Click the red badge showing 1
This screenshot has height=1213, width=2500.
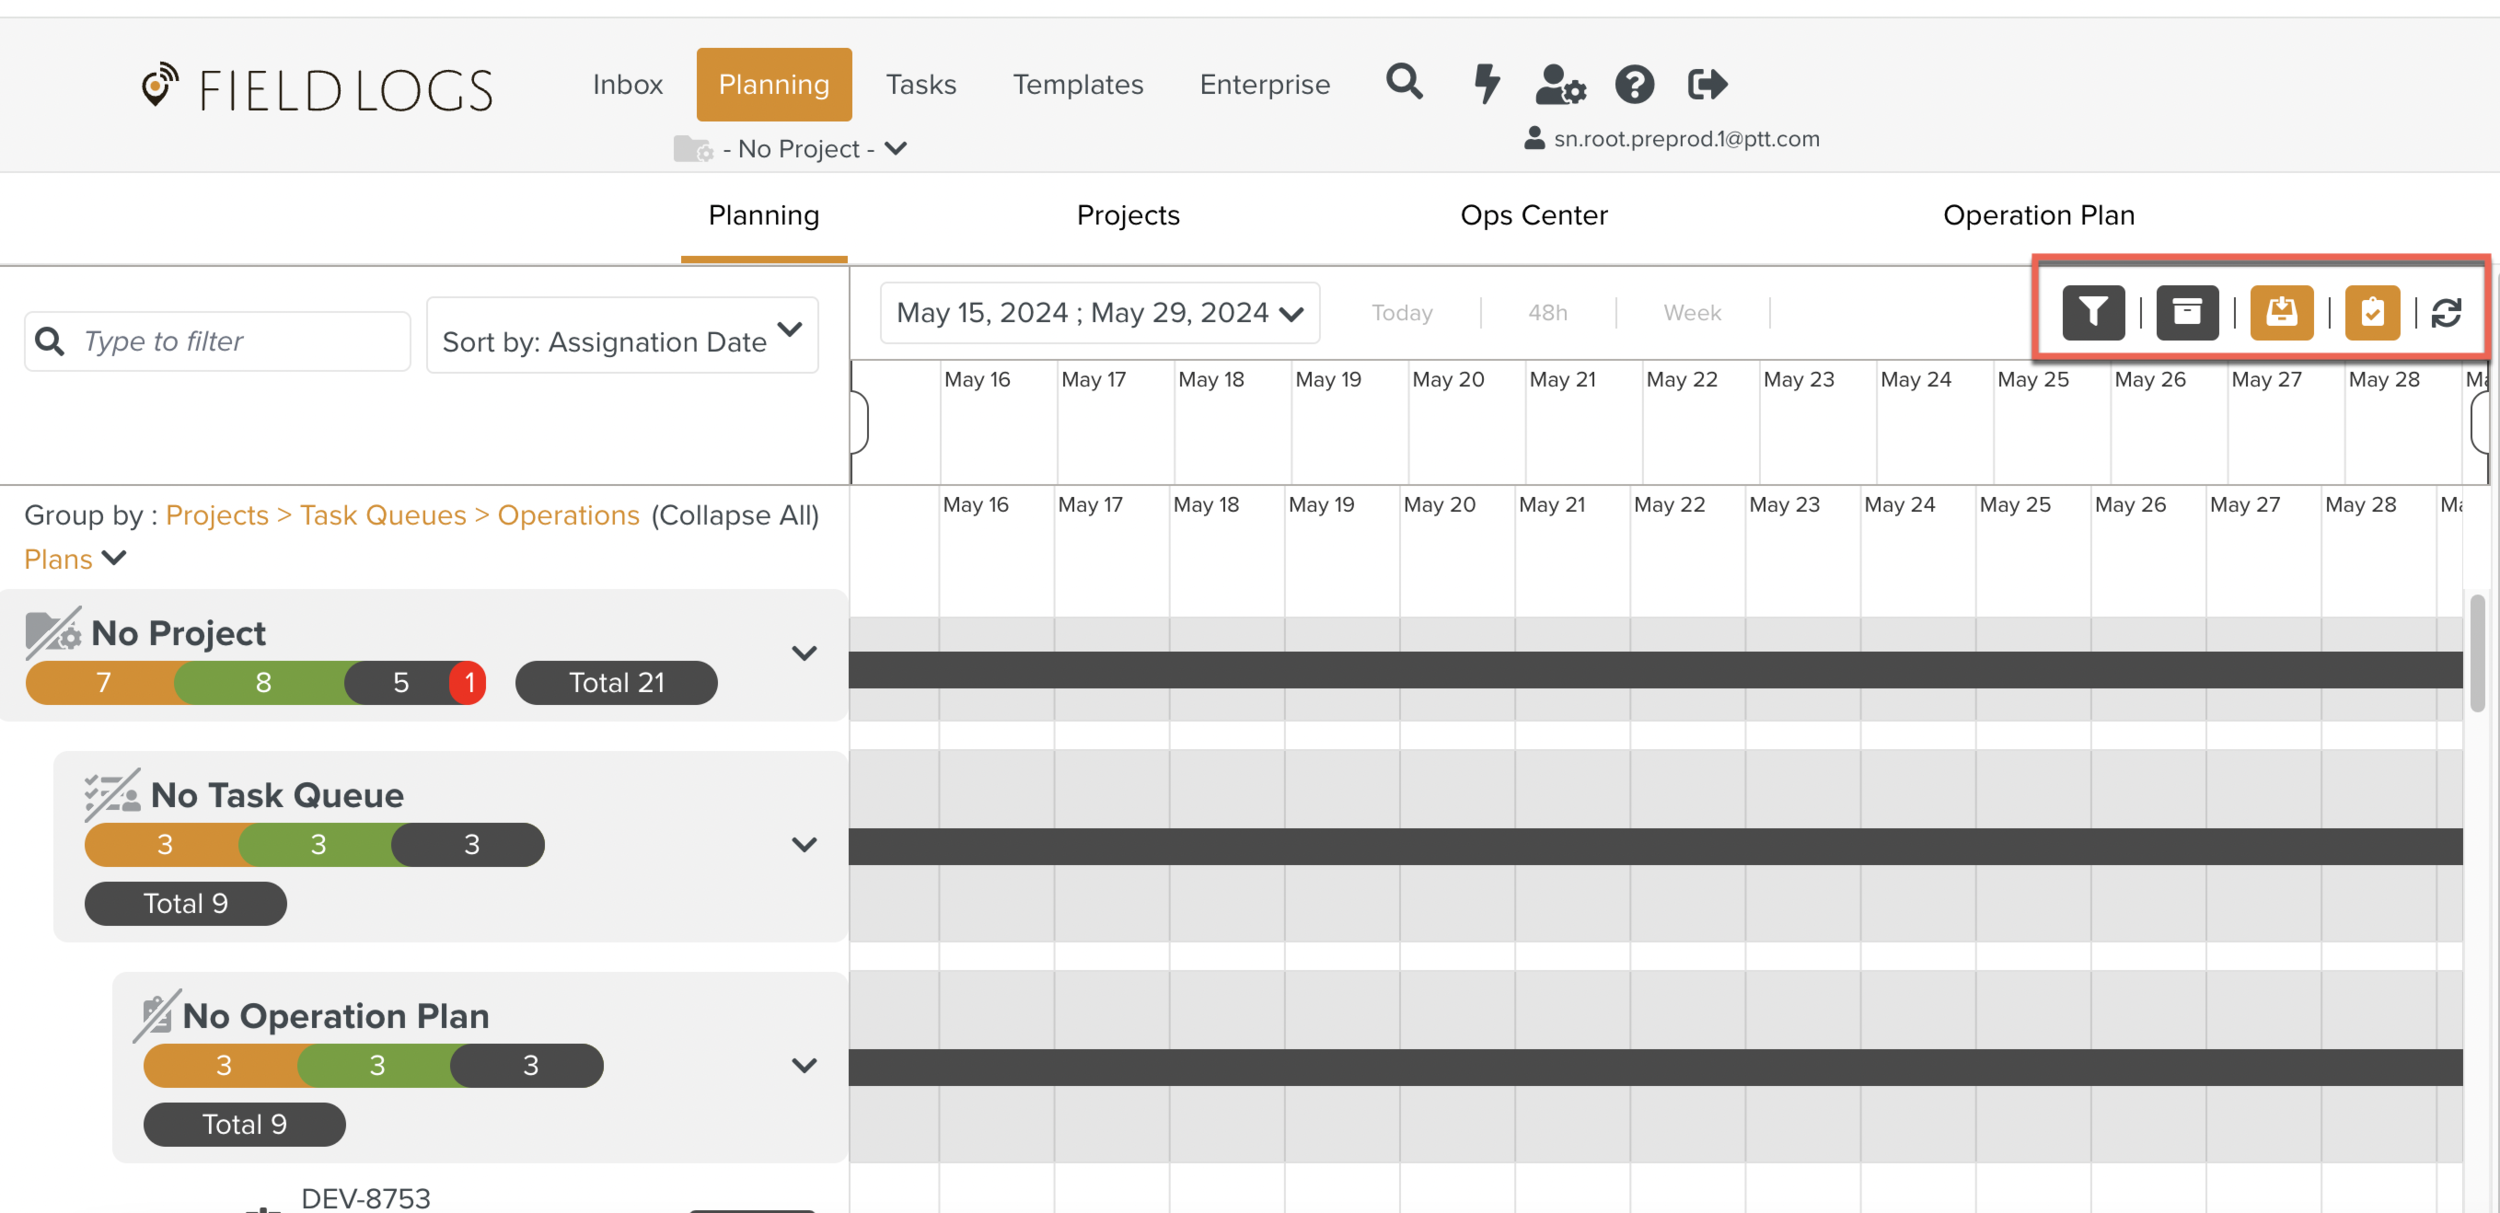[x=468, y=683]
